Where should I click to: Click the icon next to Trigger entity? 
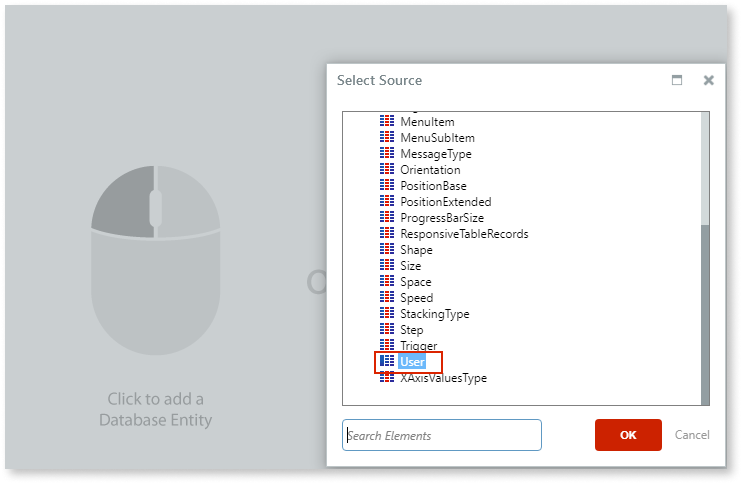tap(387, 345)
